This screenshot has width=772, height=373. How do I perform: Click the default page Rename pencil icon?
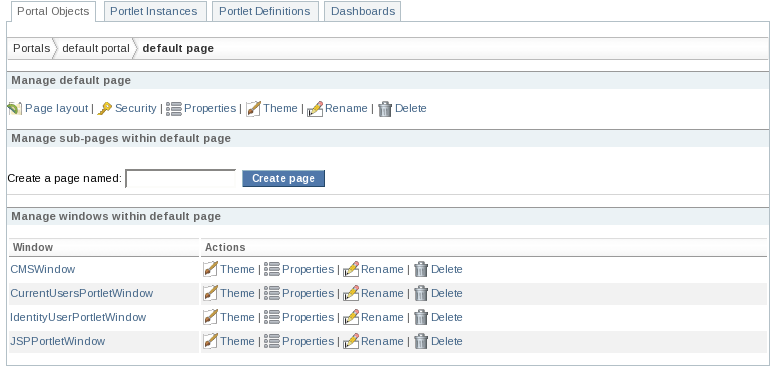315,108
